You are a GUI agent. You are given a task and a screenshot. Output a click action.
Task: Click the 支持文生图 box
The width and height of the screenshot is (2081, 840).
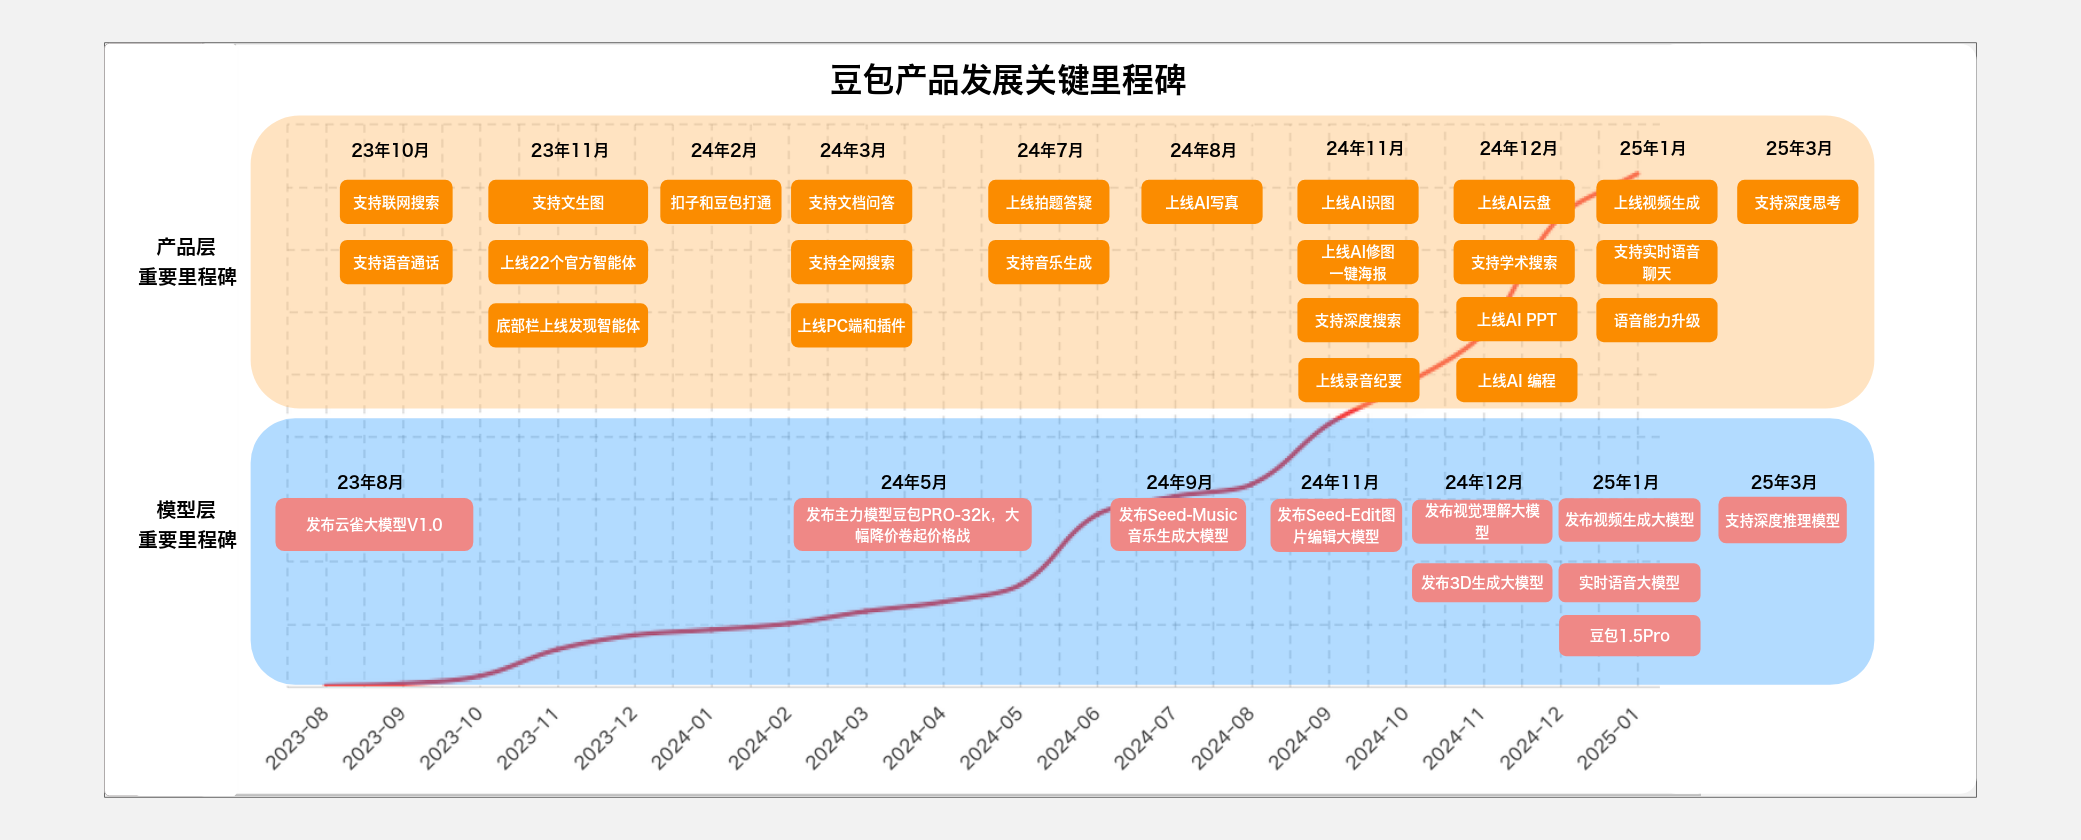pos(568,202)
